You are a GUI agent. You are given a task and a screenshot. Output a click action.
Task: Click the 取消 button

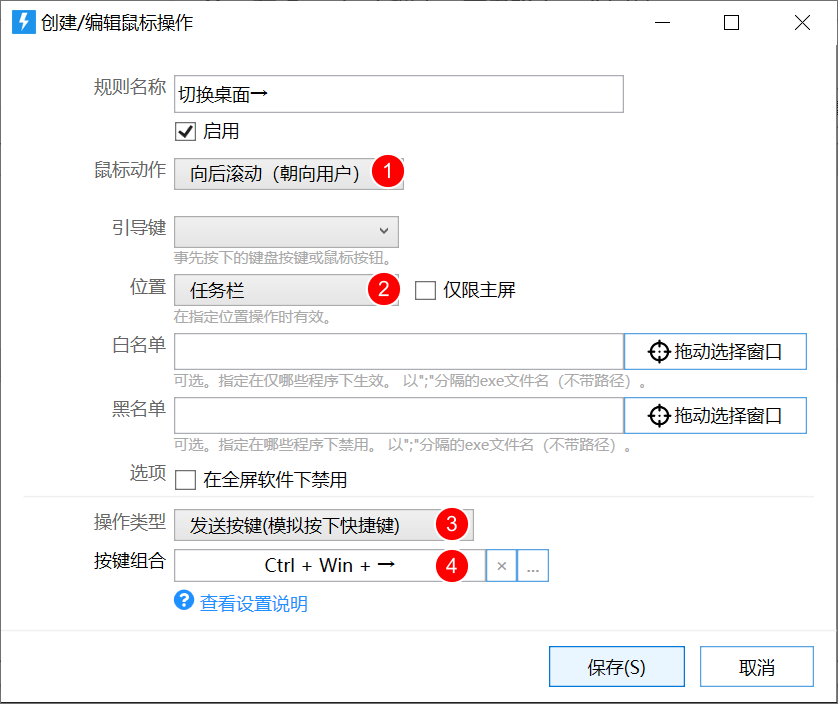point(757,667)
